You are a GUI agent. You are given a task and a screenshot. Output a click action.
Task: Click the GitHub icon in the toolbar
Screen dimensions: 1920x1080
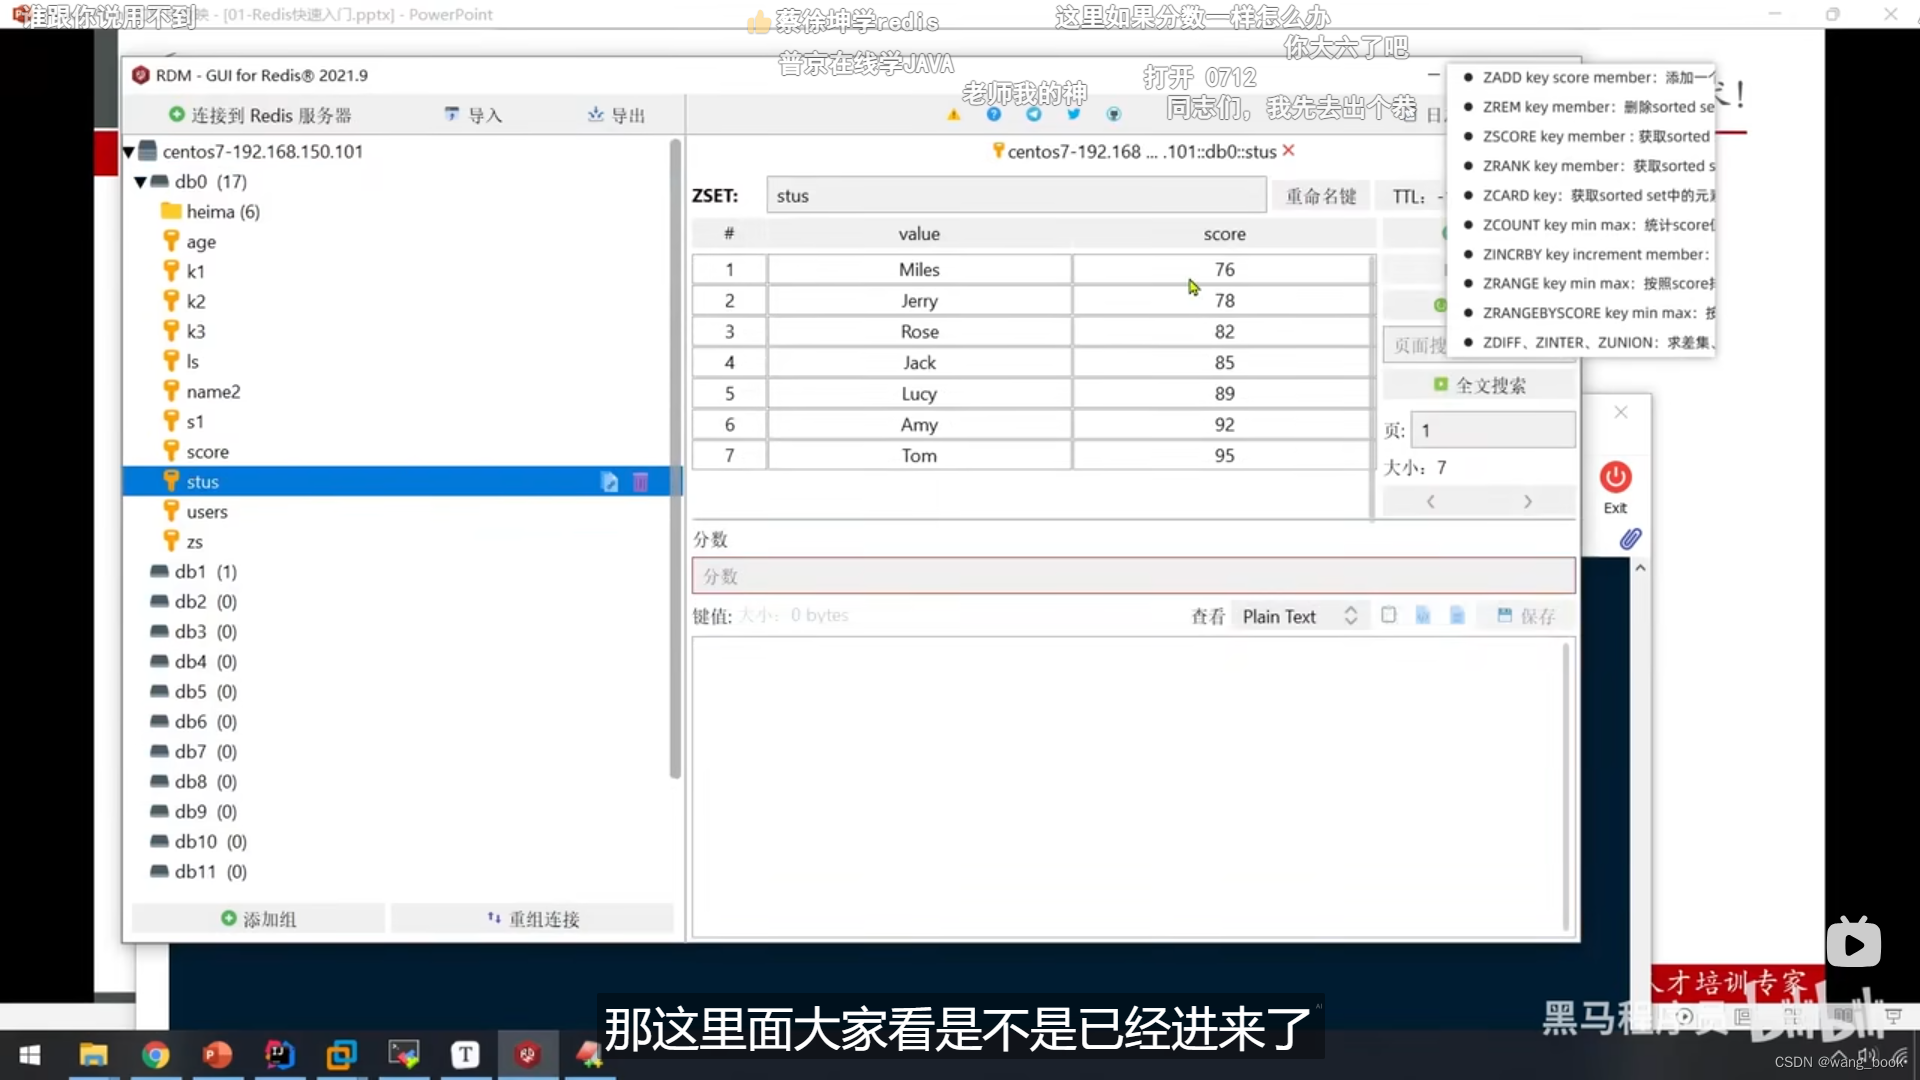coord(1114,114)
